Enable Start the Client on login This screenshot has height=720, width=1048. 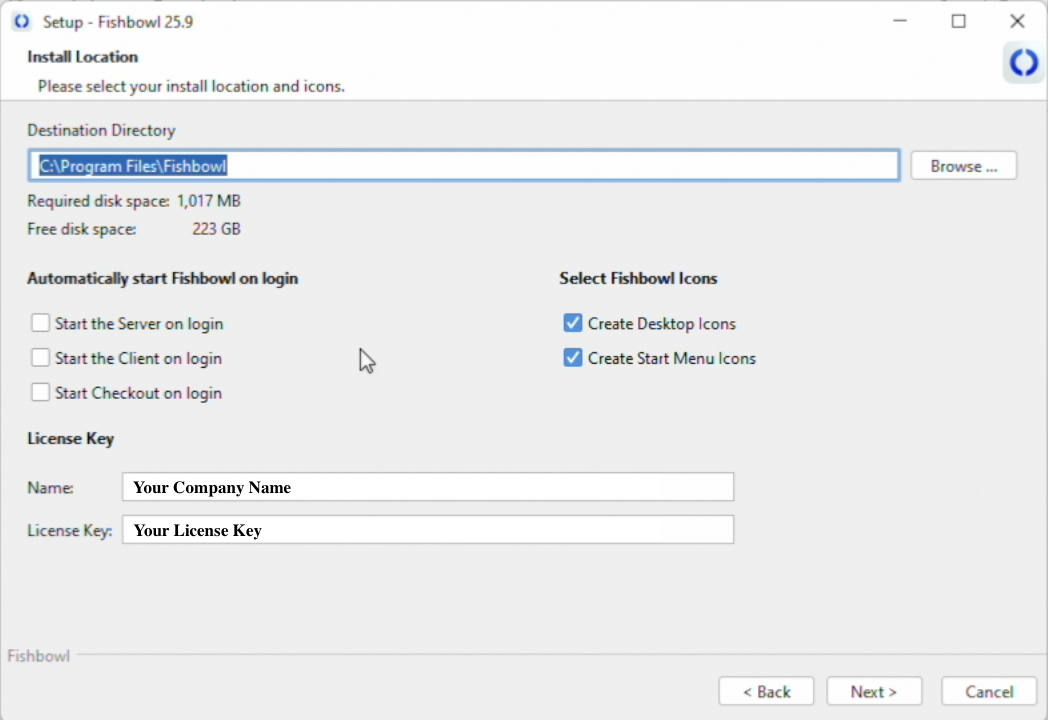point(40,357)
